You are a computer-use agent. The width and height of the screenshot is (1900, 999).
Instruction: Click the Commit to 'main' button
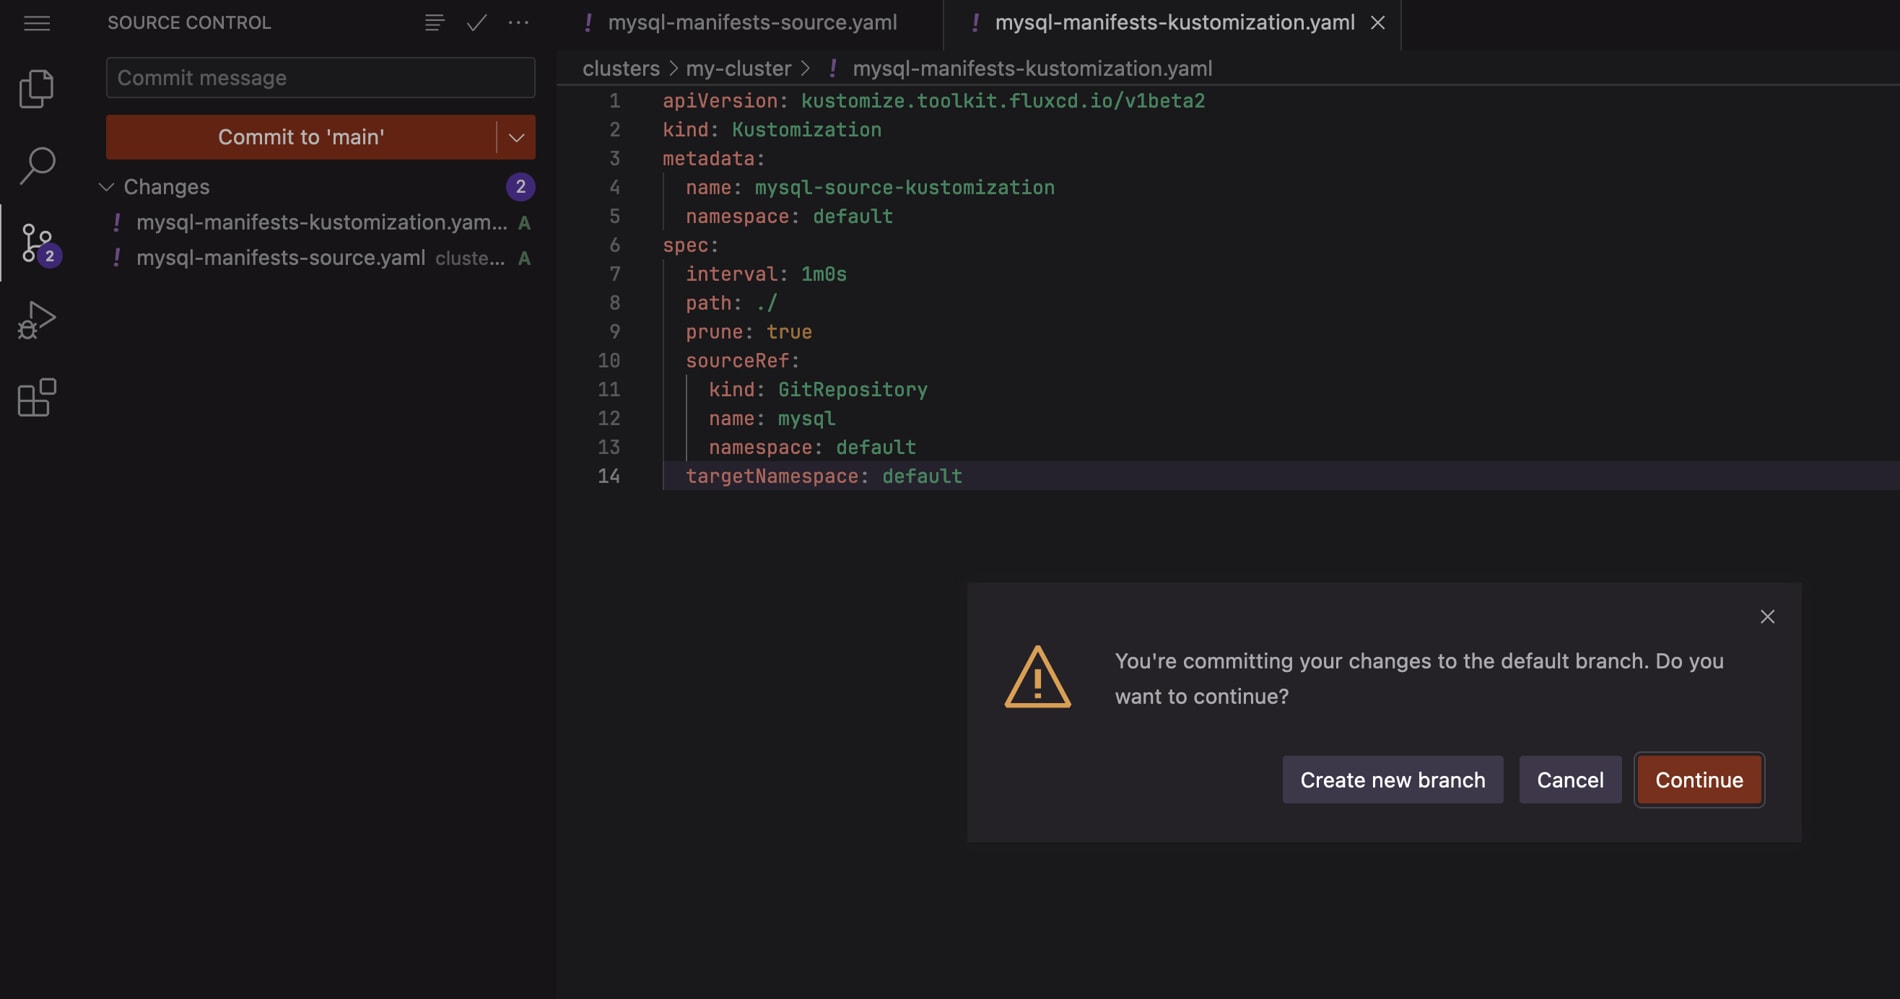click(301, 137)
